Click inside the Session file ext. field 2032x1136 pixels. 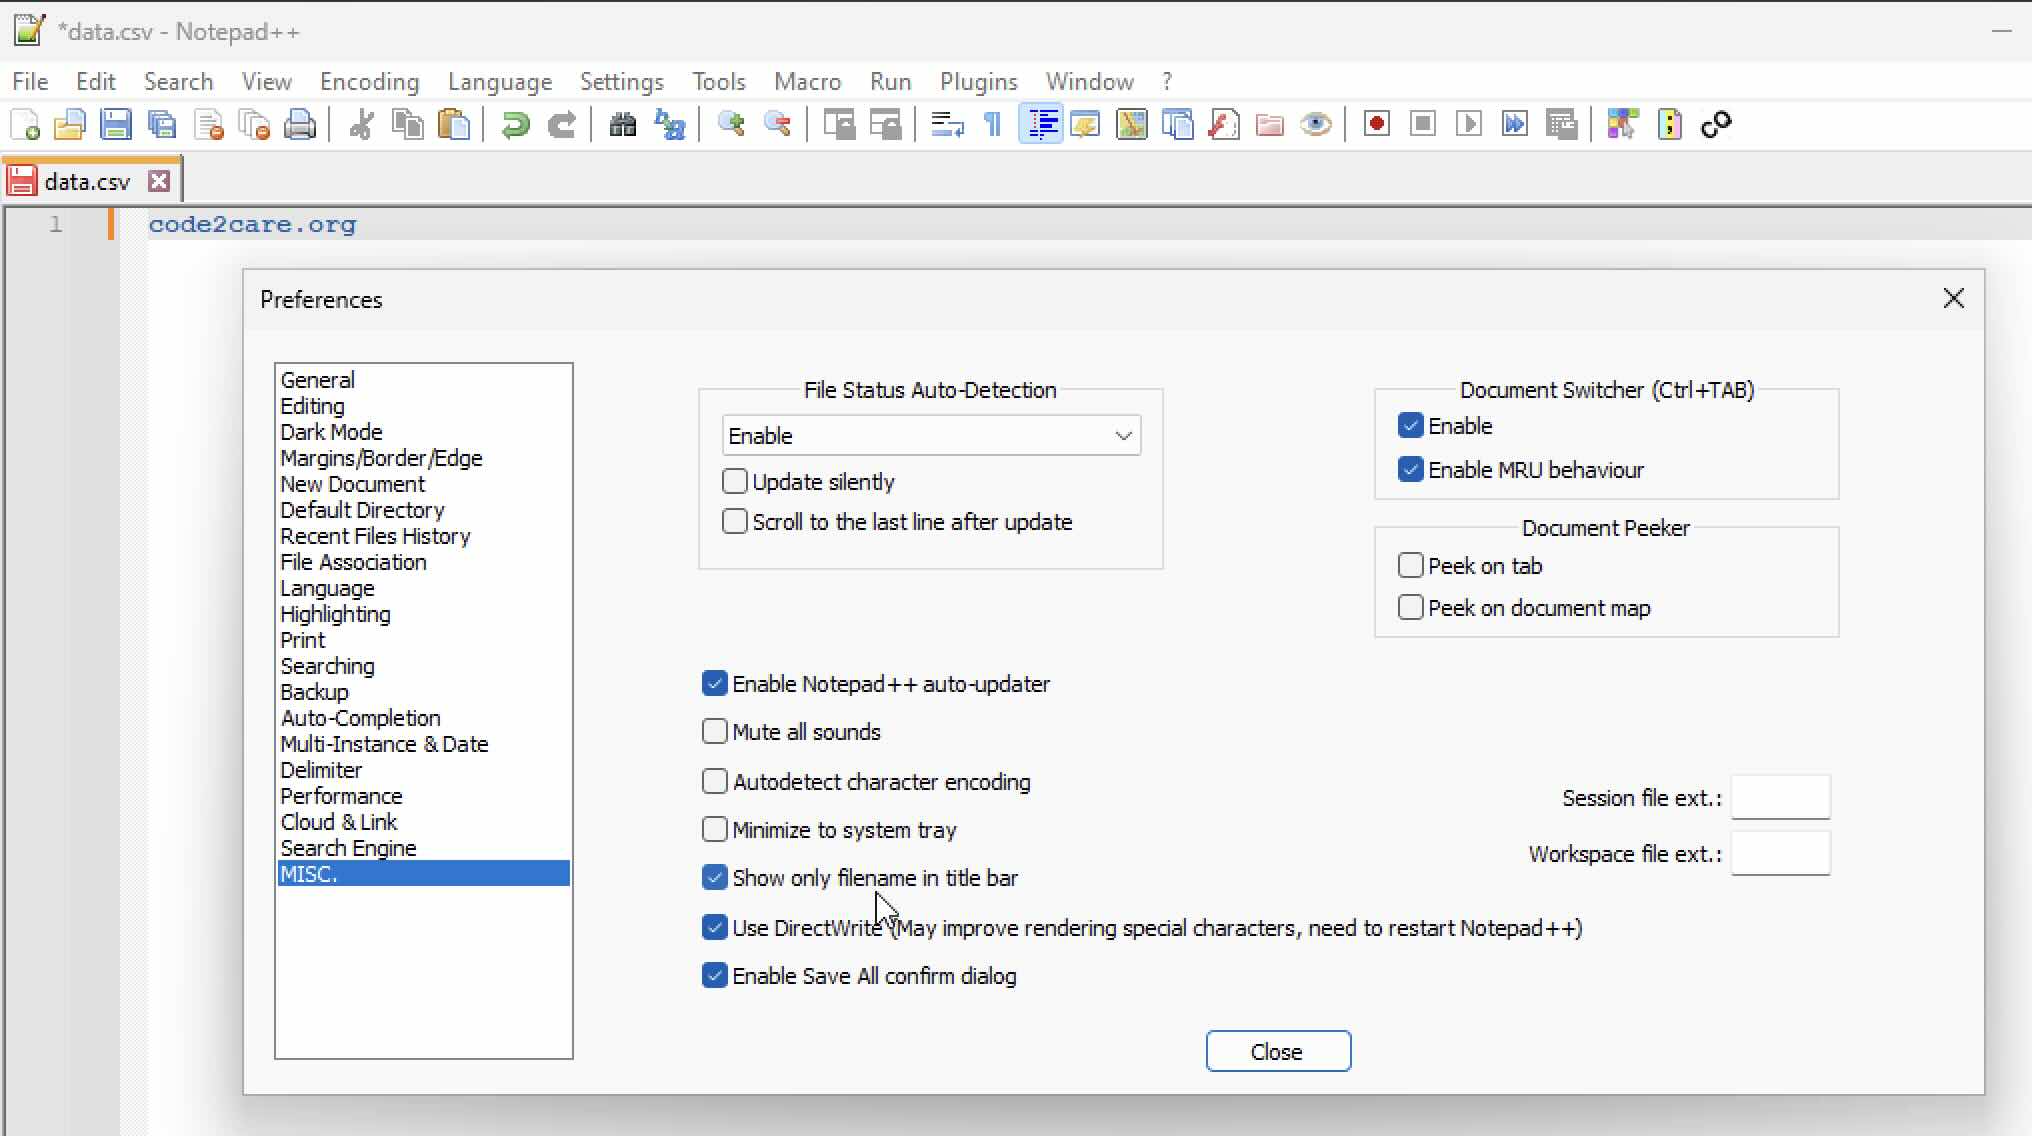[1782, 797]
